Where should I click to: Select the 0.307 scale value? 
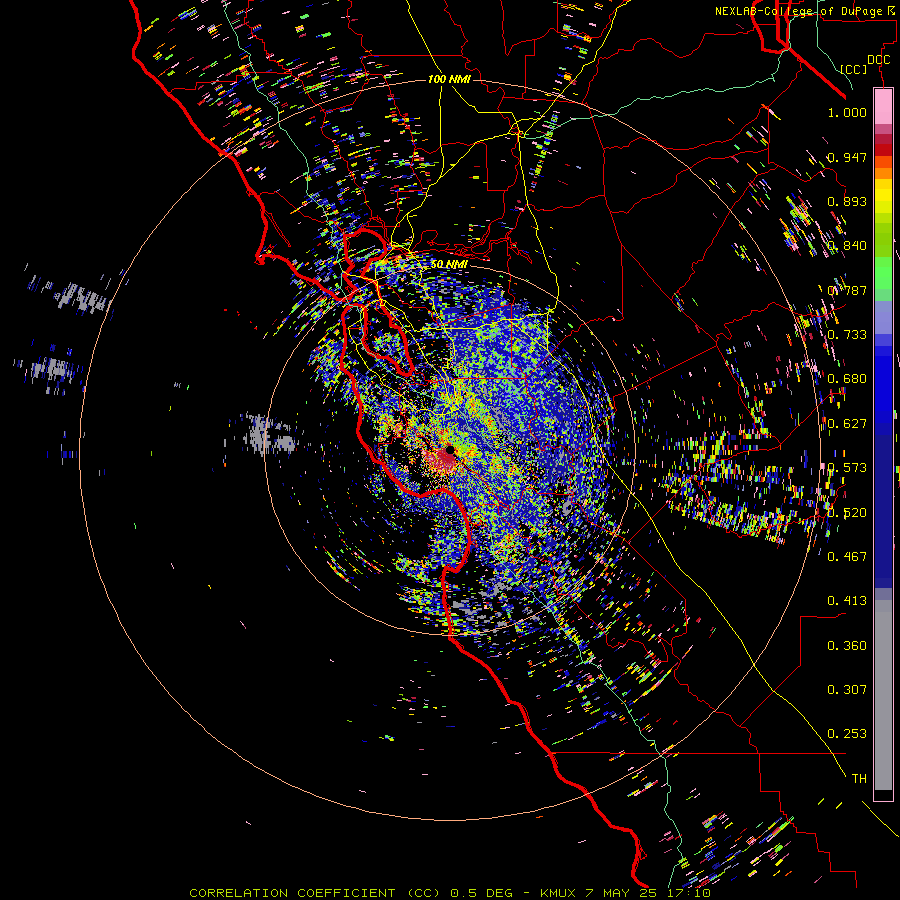[x=847, y=690]
